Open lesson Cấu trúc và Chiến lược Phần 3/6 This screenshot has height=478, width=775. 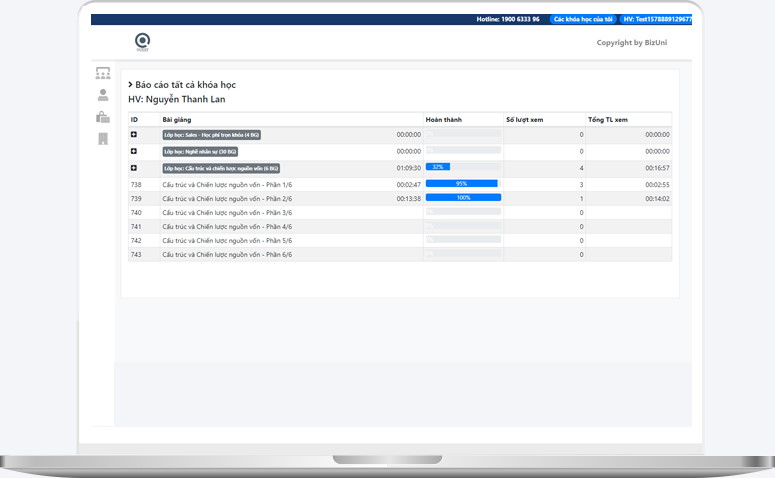(227, 213)
